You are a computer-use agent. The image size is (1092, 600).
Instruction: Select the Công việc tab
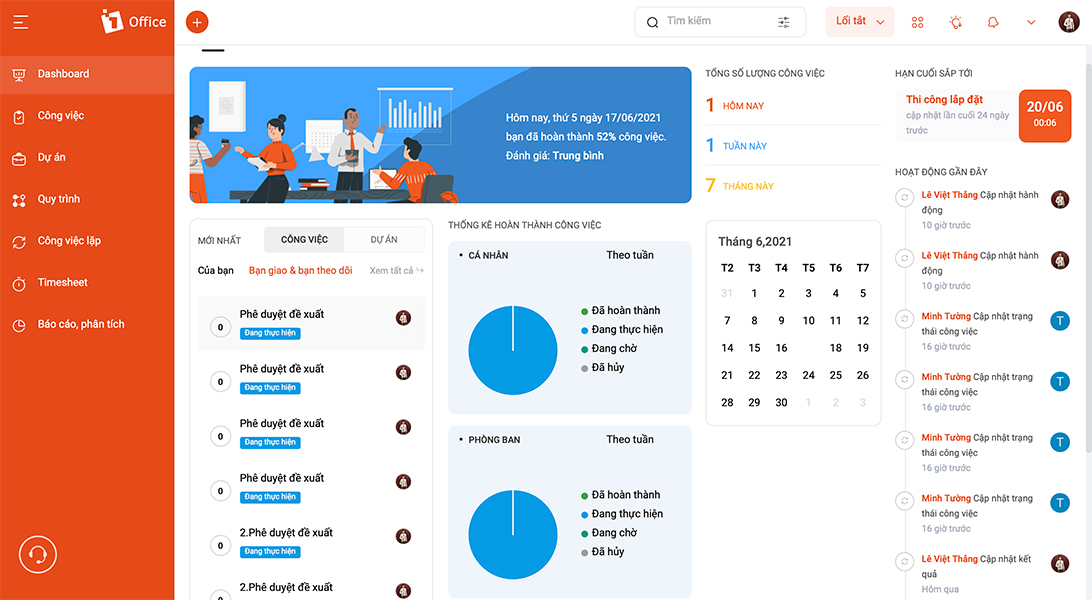[304, 239]
